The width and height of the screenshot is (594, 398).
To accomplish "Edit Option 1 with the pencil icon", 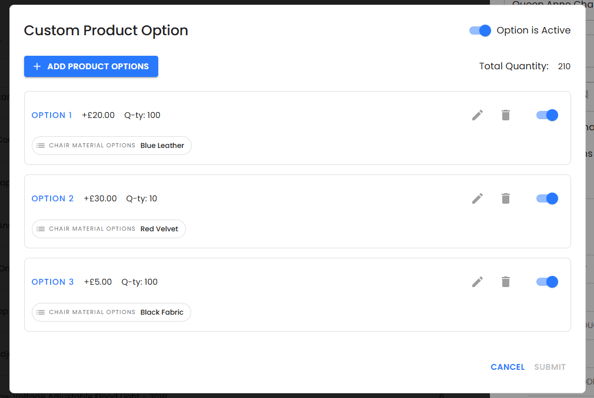I will coord(477,115).
